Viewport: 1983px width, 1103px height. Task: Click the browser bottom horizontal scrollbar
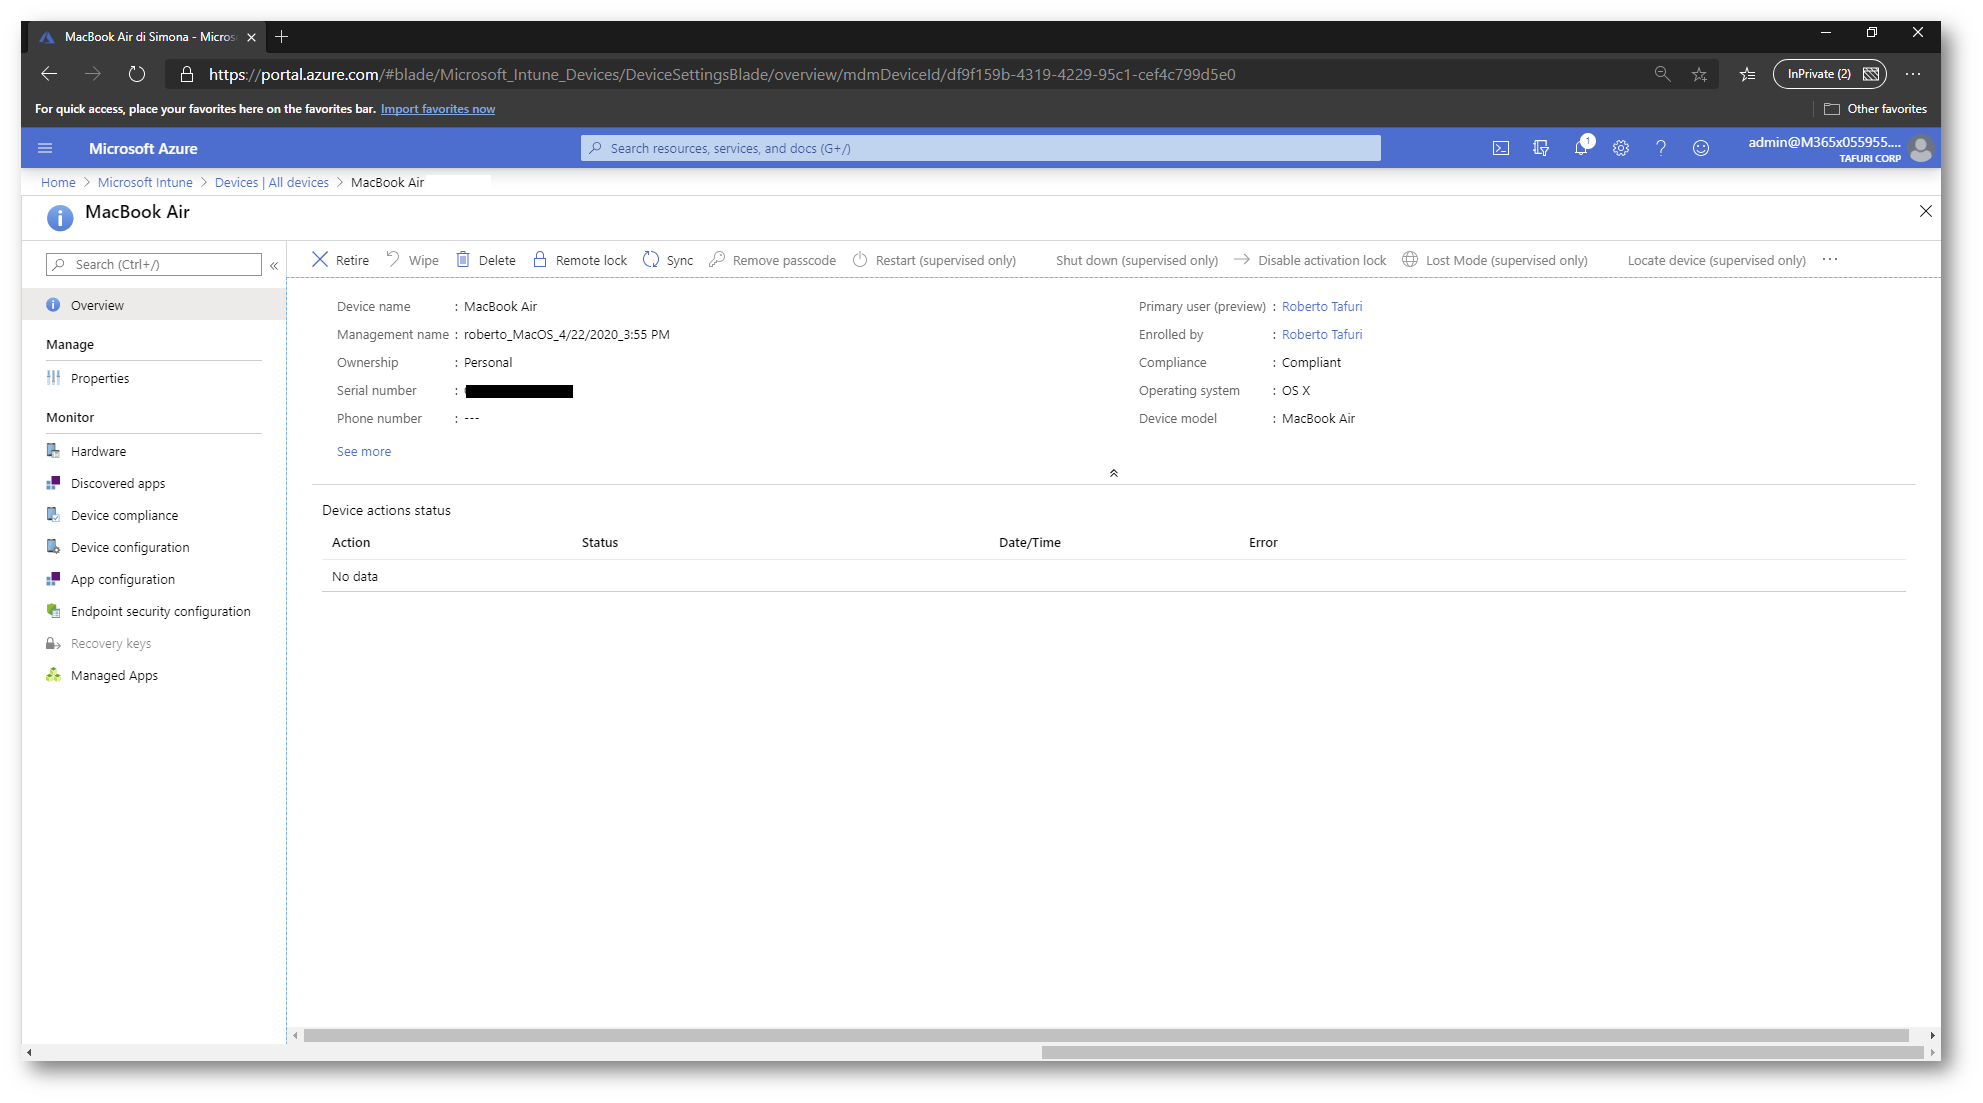click(x=1482, y=1052)
